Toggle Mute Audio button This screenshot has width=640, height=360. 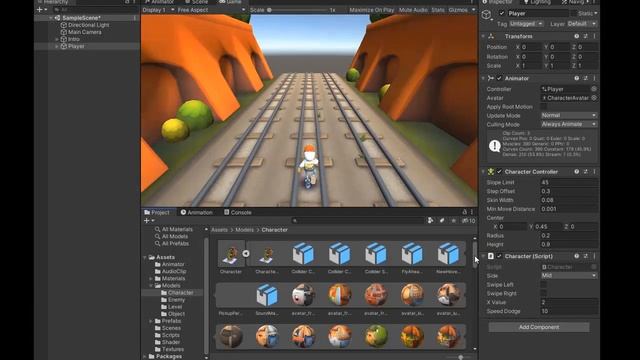413,10
